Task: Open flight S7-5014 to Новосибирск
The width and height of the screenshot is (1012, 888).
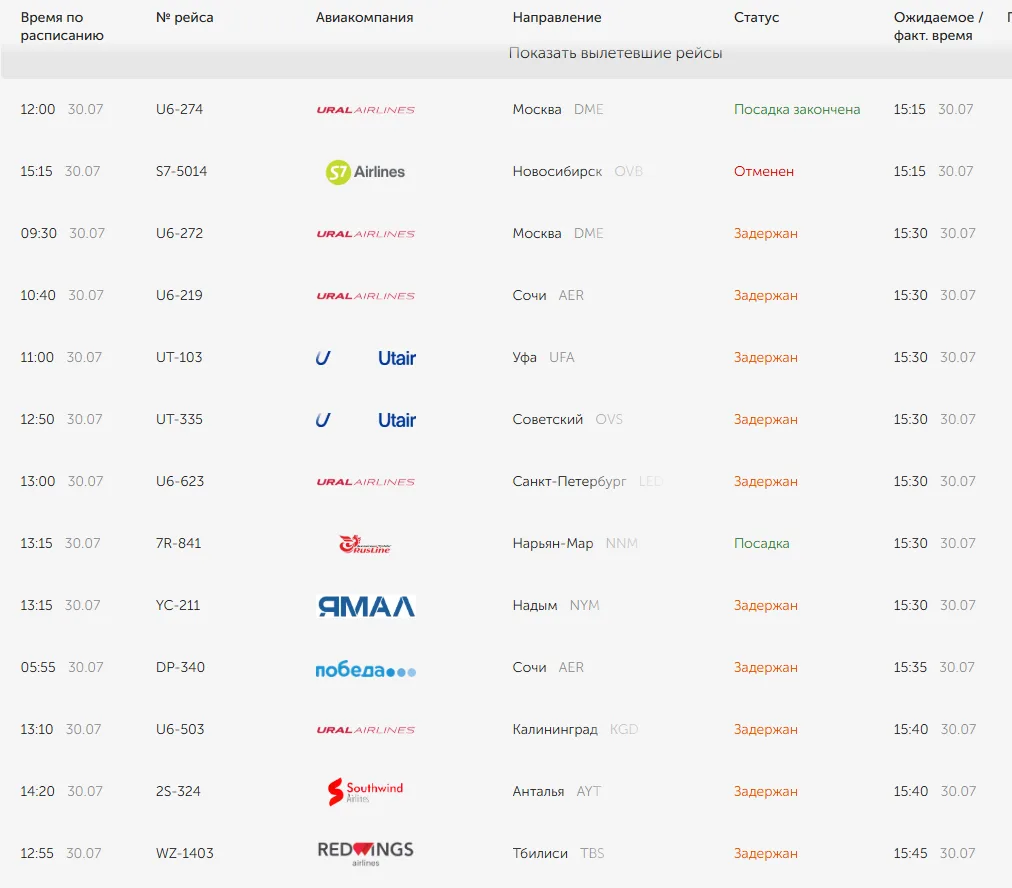Action: pyautogui.click(x=506, y=172)
